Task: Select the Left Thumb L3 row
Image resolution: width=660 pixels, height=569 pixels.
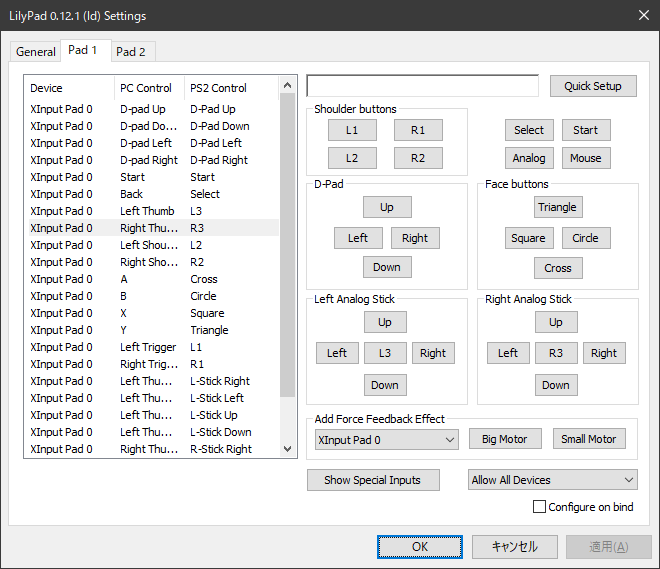Action: [x=154, y=211]
